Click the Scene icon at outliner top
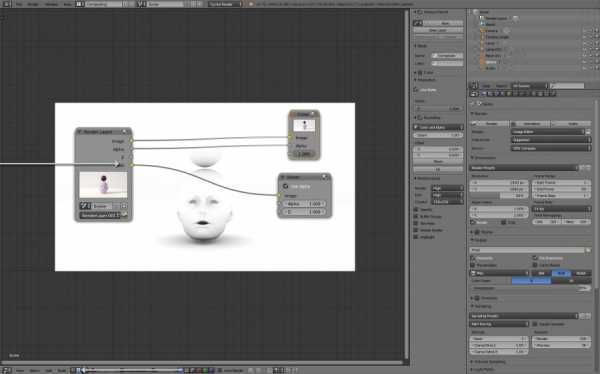The width and height of the screenshot is (600, 374). tap(476, 12)
